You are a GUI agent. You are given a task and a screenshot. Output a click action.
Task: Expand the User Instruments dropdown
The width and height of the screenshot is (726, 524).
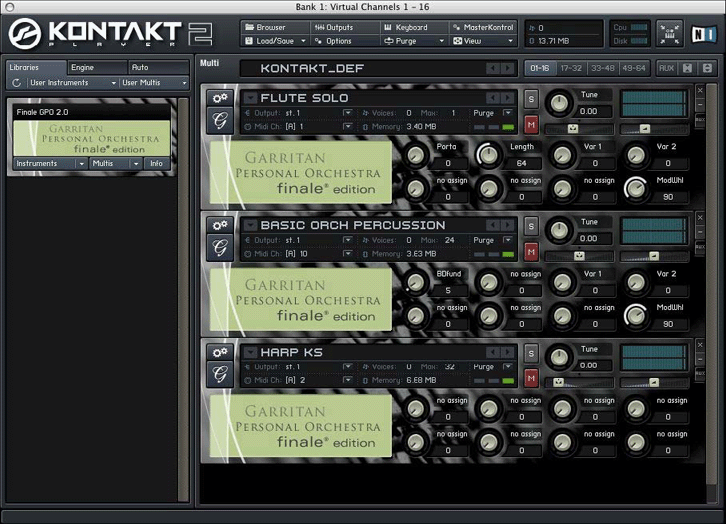[x=73, y=83]
